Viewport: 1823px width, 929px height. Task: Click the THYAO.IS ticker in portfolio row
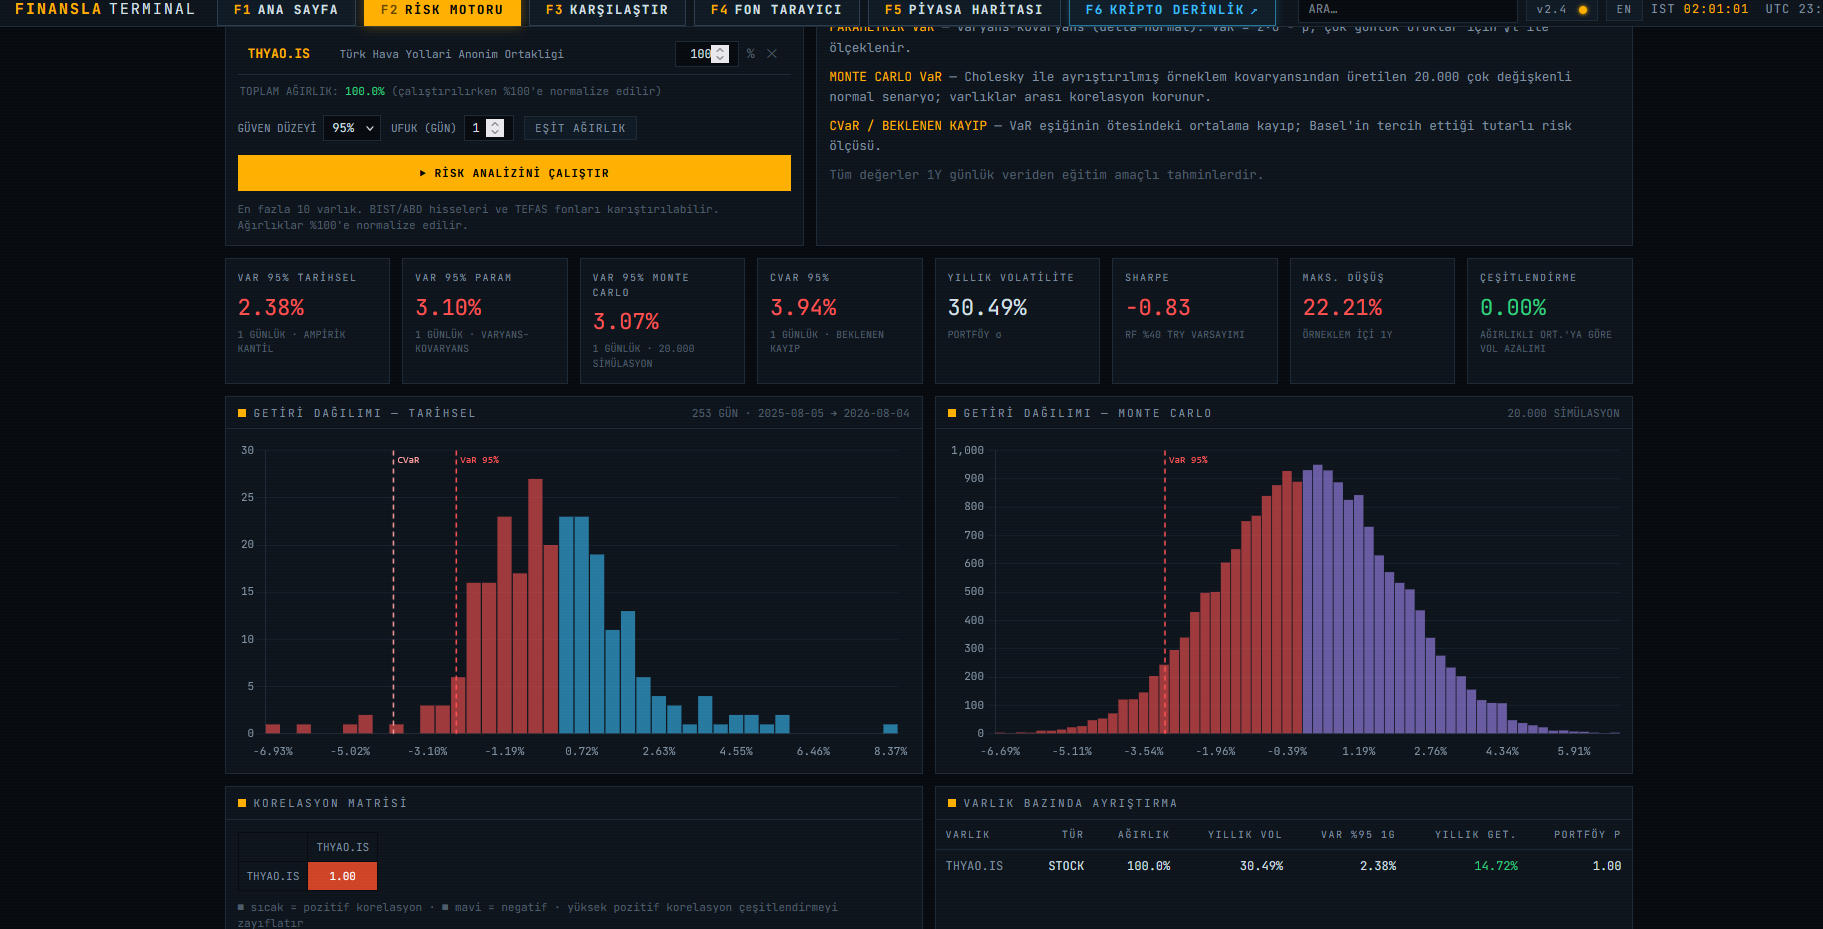click(x=279, y=54)
